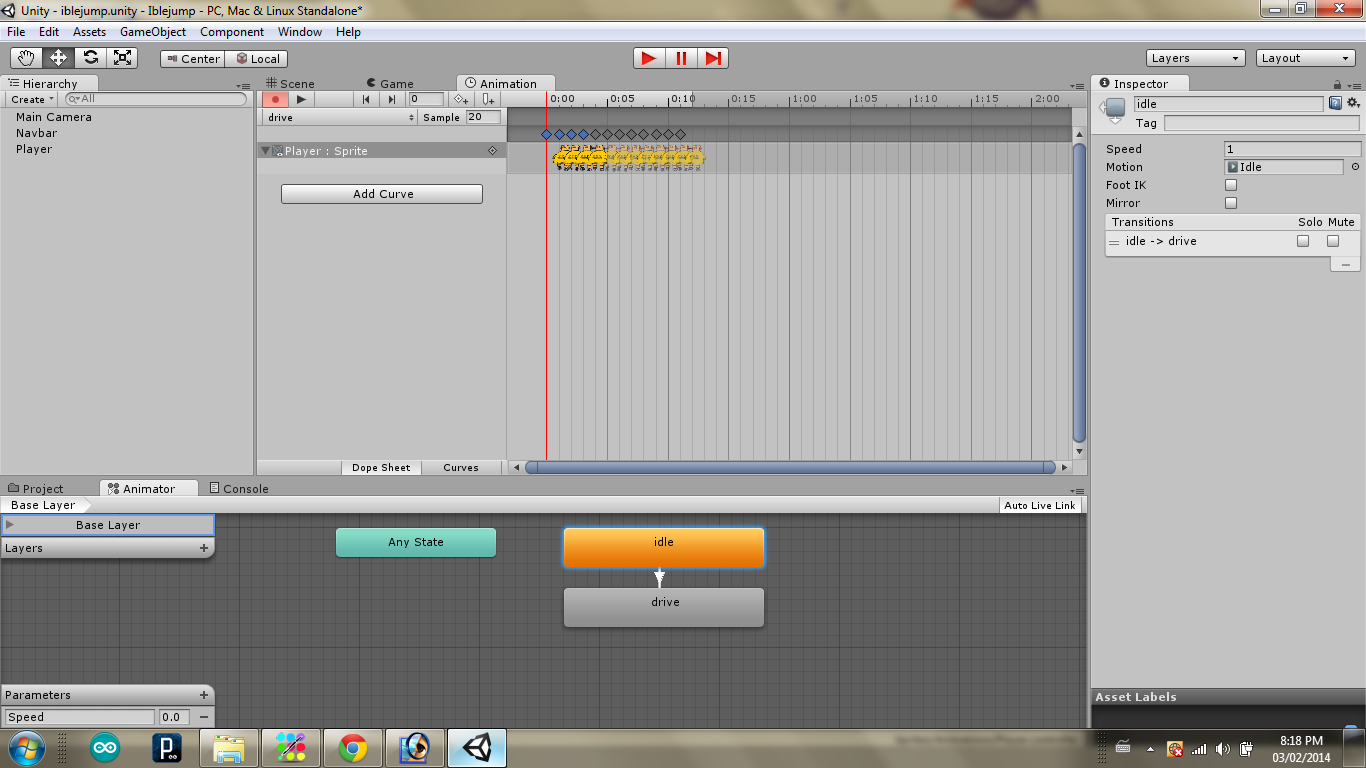1366x768 pixels.
Task: Open the Assets menu
Action: (x=89, y=32)
